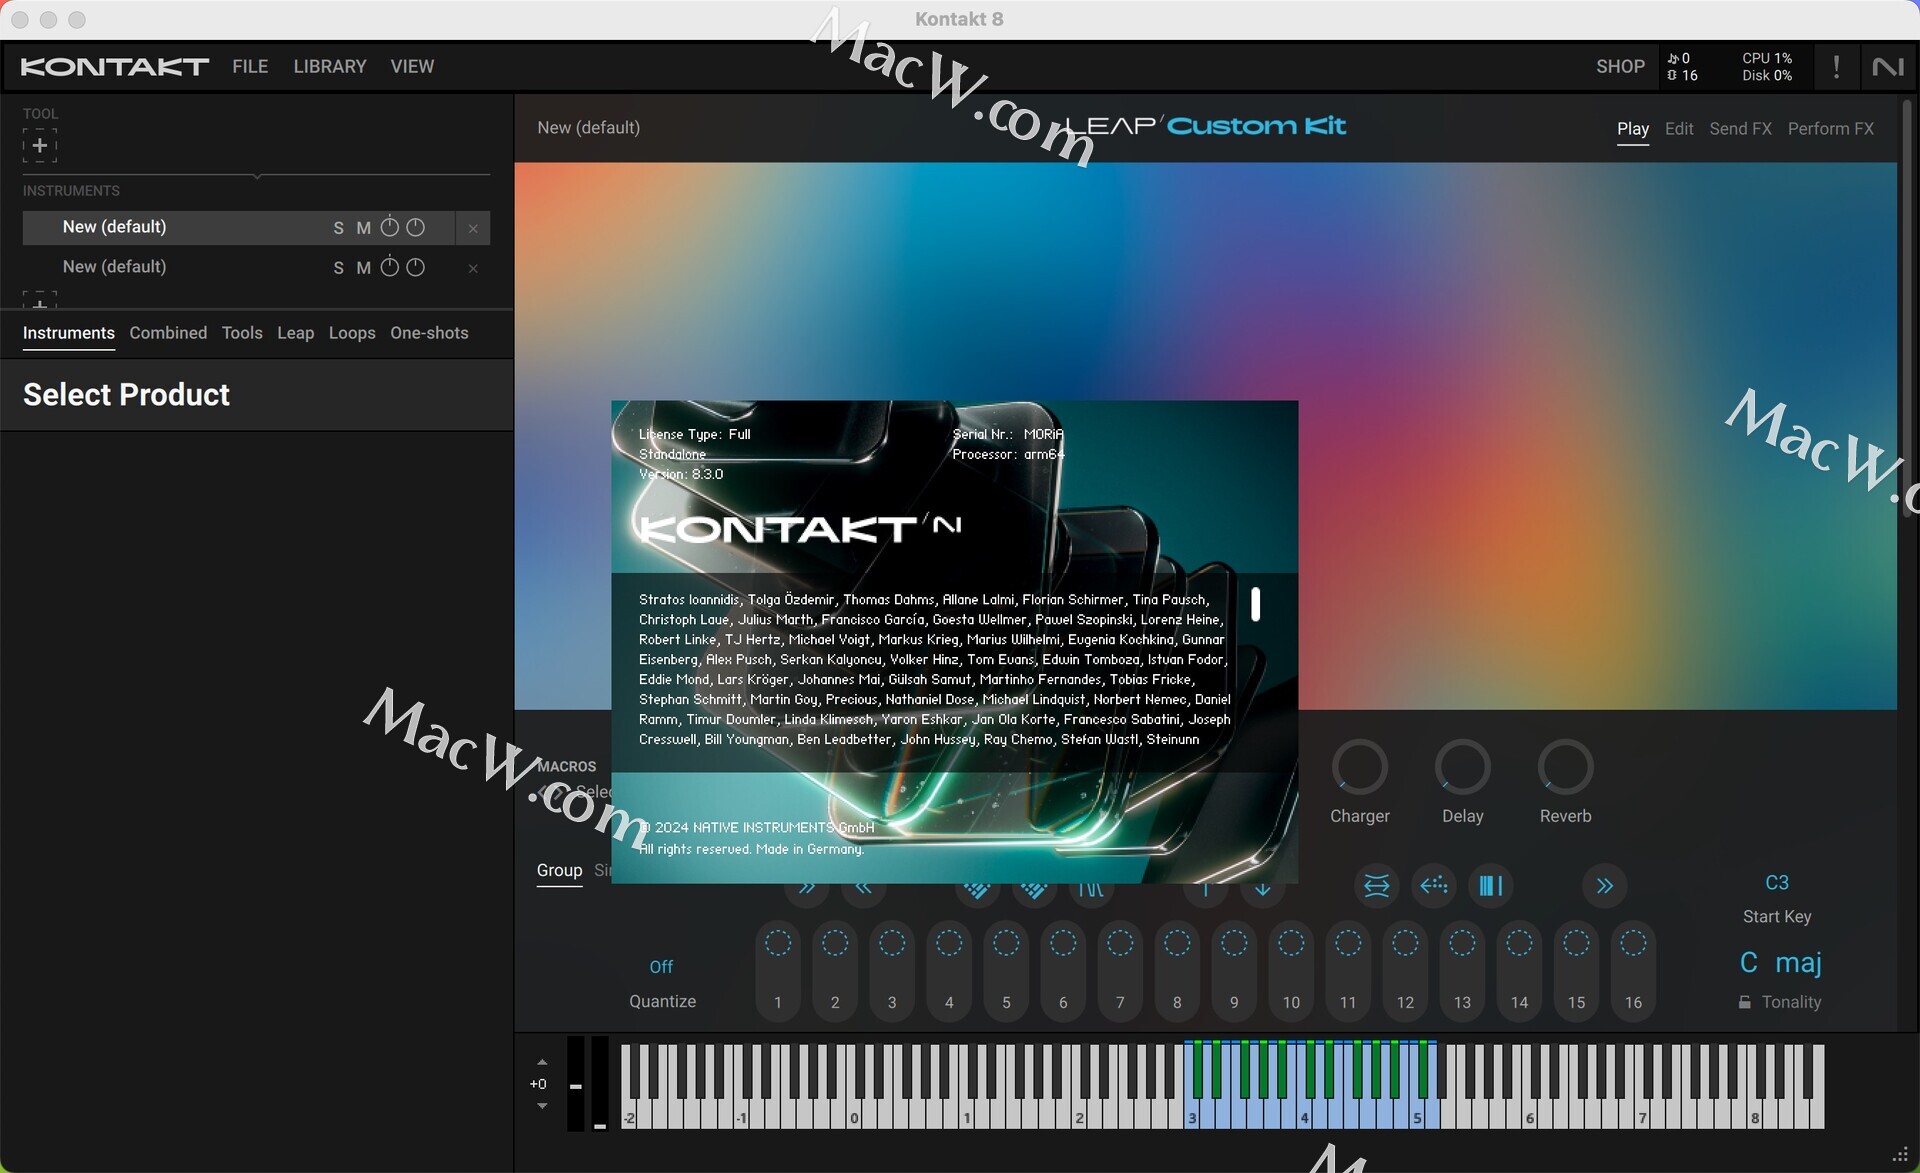Click the CPU and Disk usage meter
This screenshot has width=1920, height=1173.
click(1767, 67)
